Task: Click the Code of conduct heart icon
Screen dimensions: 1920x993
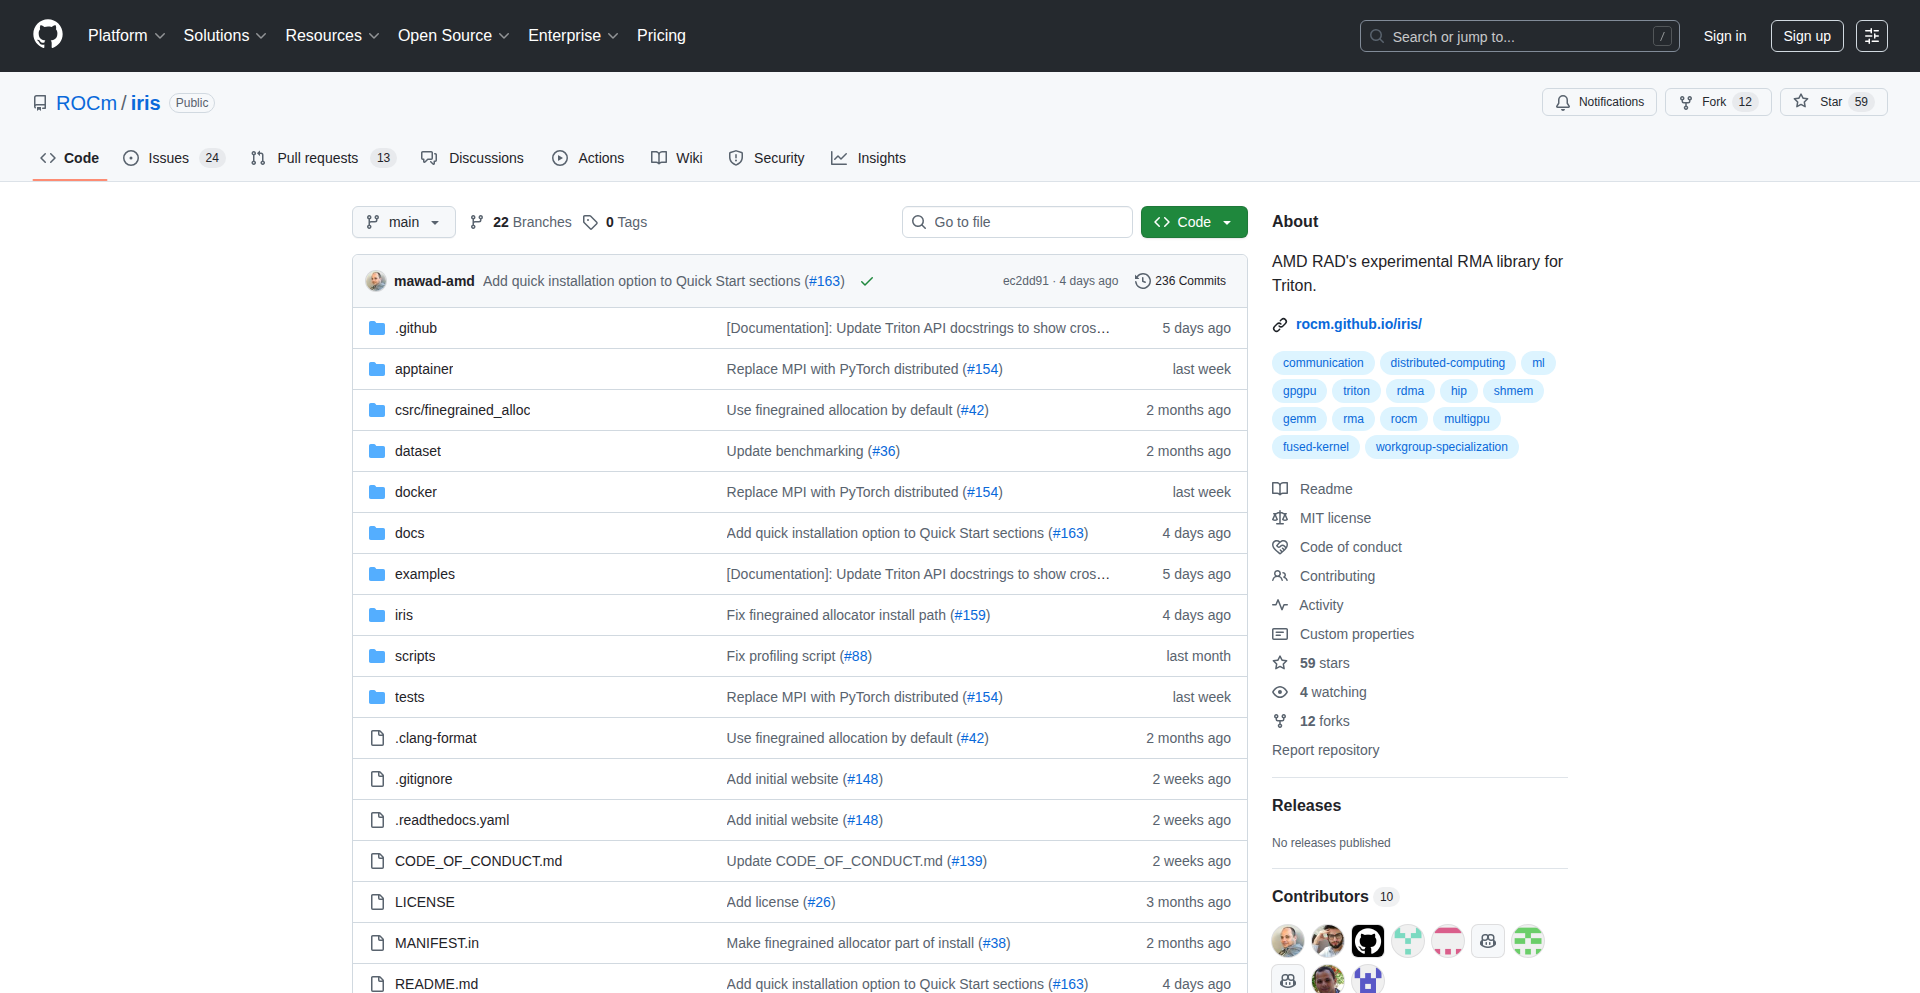Action: [1280, 547]
